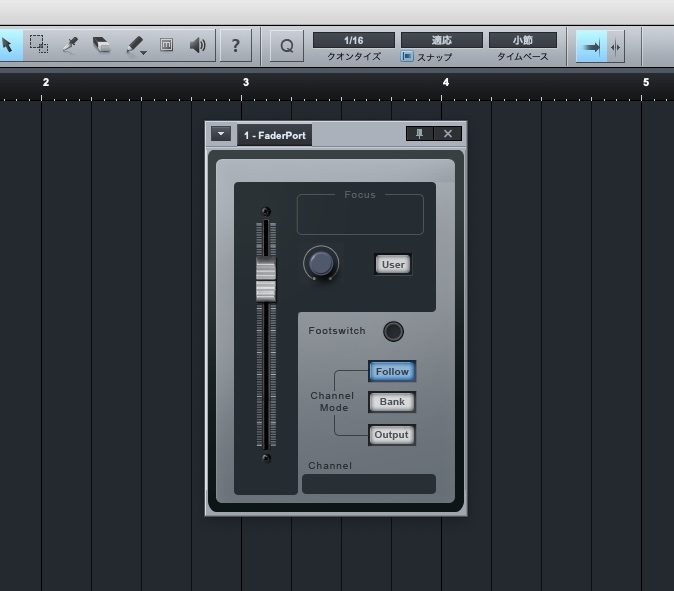Select the Mute tool
Viewport: 674px width, 591px height.
point(167,45)
